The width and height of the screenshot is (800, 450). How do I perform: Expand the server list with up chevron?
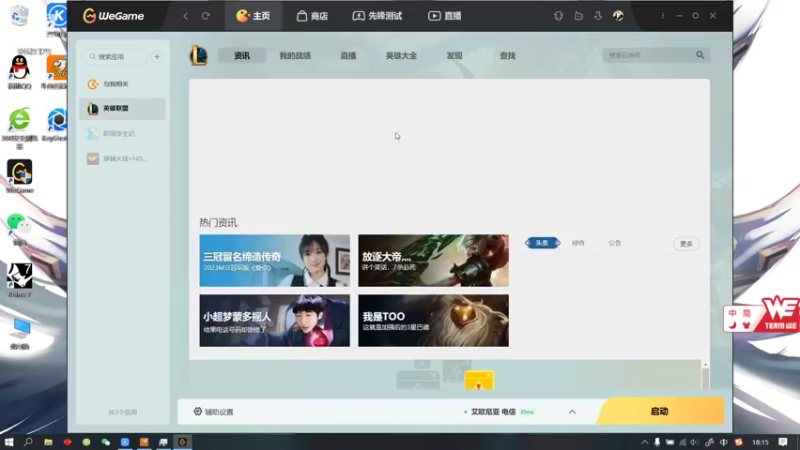[572, 412]
